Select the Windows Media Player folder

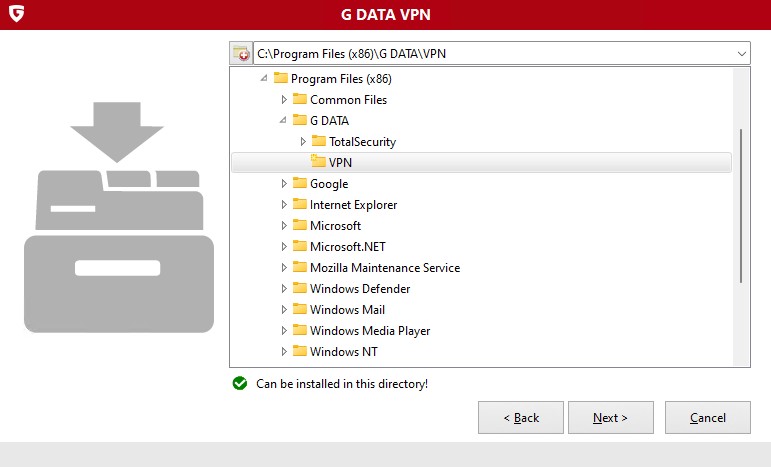pos(369,331)
